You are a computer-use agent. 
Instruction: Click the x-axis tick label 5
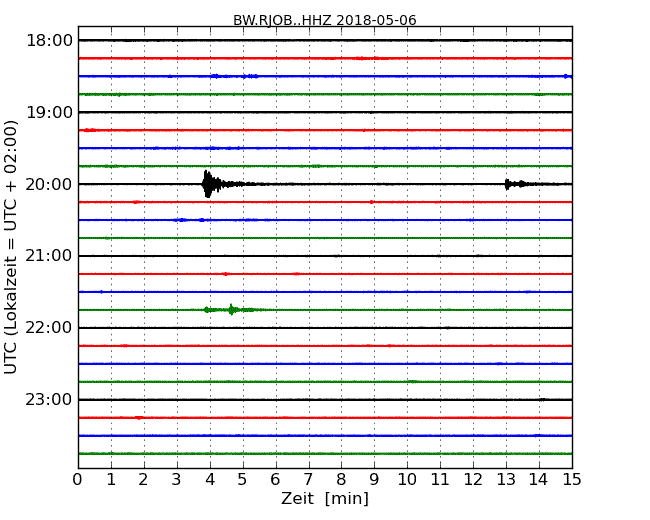(x=243, y=480)
